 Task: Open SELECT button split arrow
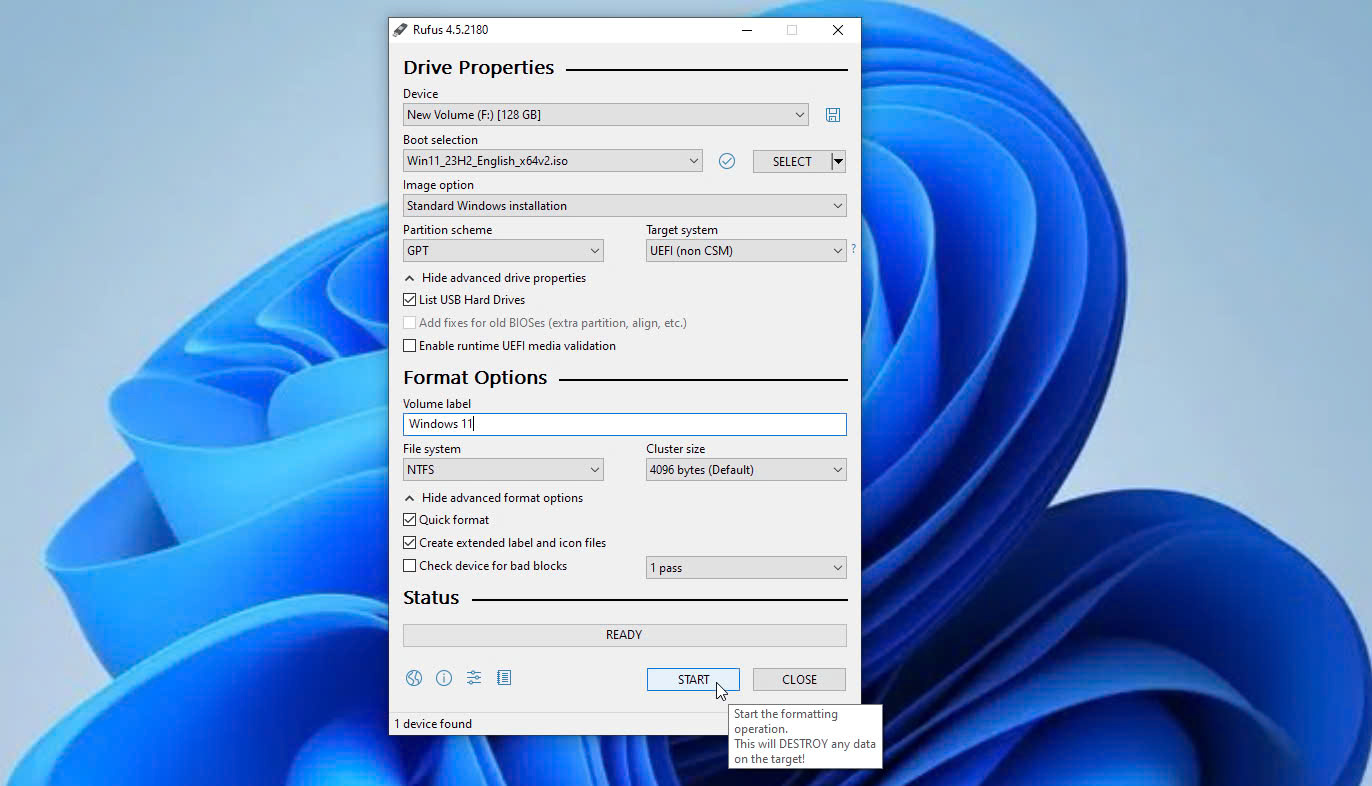pos(839,161)
